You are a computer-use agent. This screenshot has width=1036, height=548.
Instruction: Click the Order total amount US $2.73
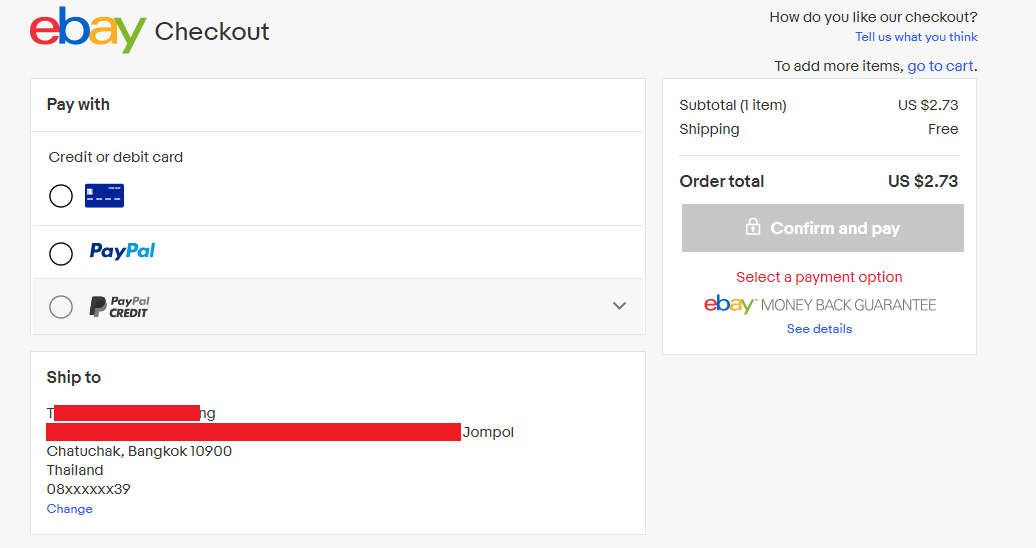coord(923,181)
